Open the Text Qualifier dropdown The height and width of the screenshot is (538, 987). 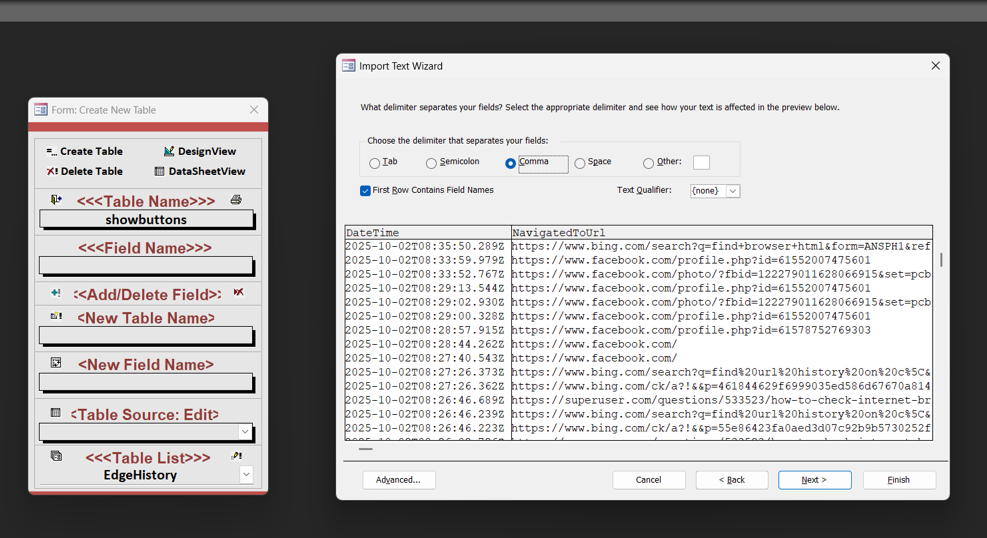[733, 191]
